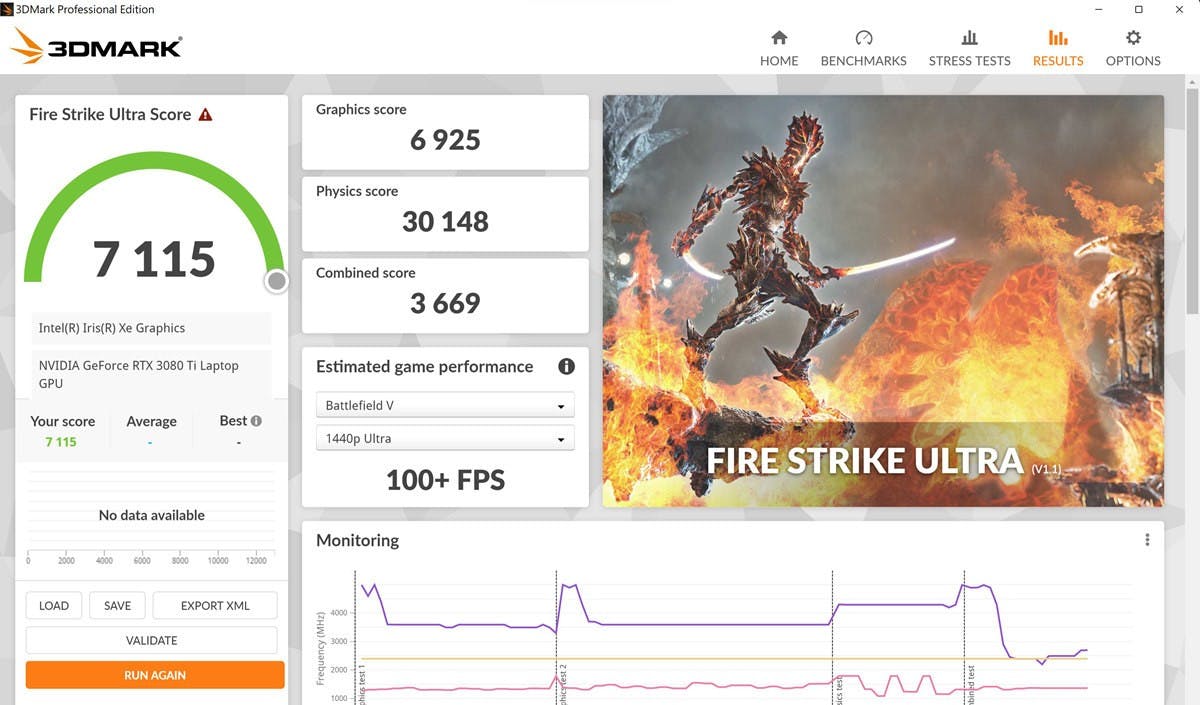
Task: Click the benchmarks gauge icon
Action: 864,38
